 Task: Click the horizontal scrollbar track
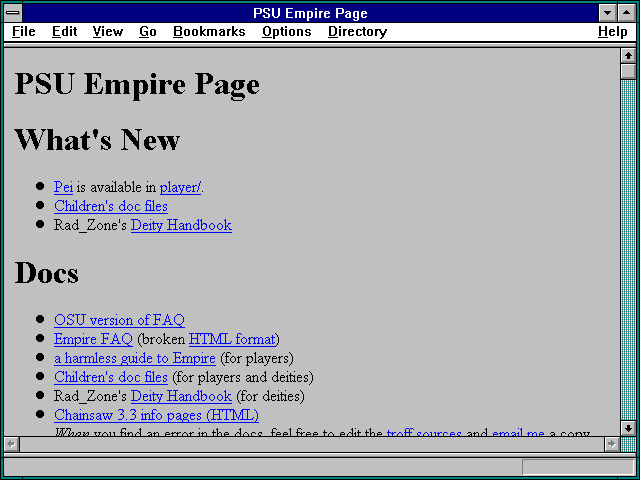coord(311,444)
